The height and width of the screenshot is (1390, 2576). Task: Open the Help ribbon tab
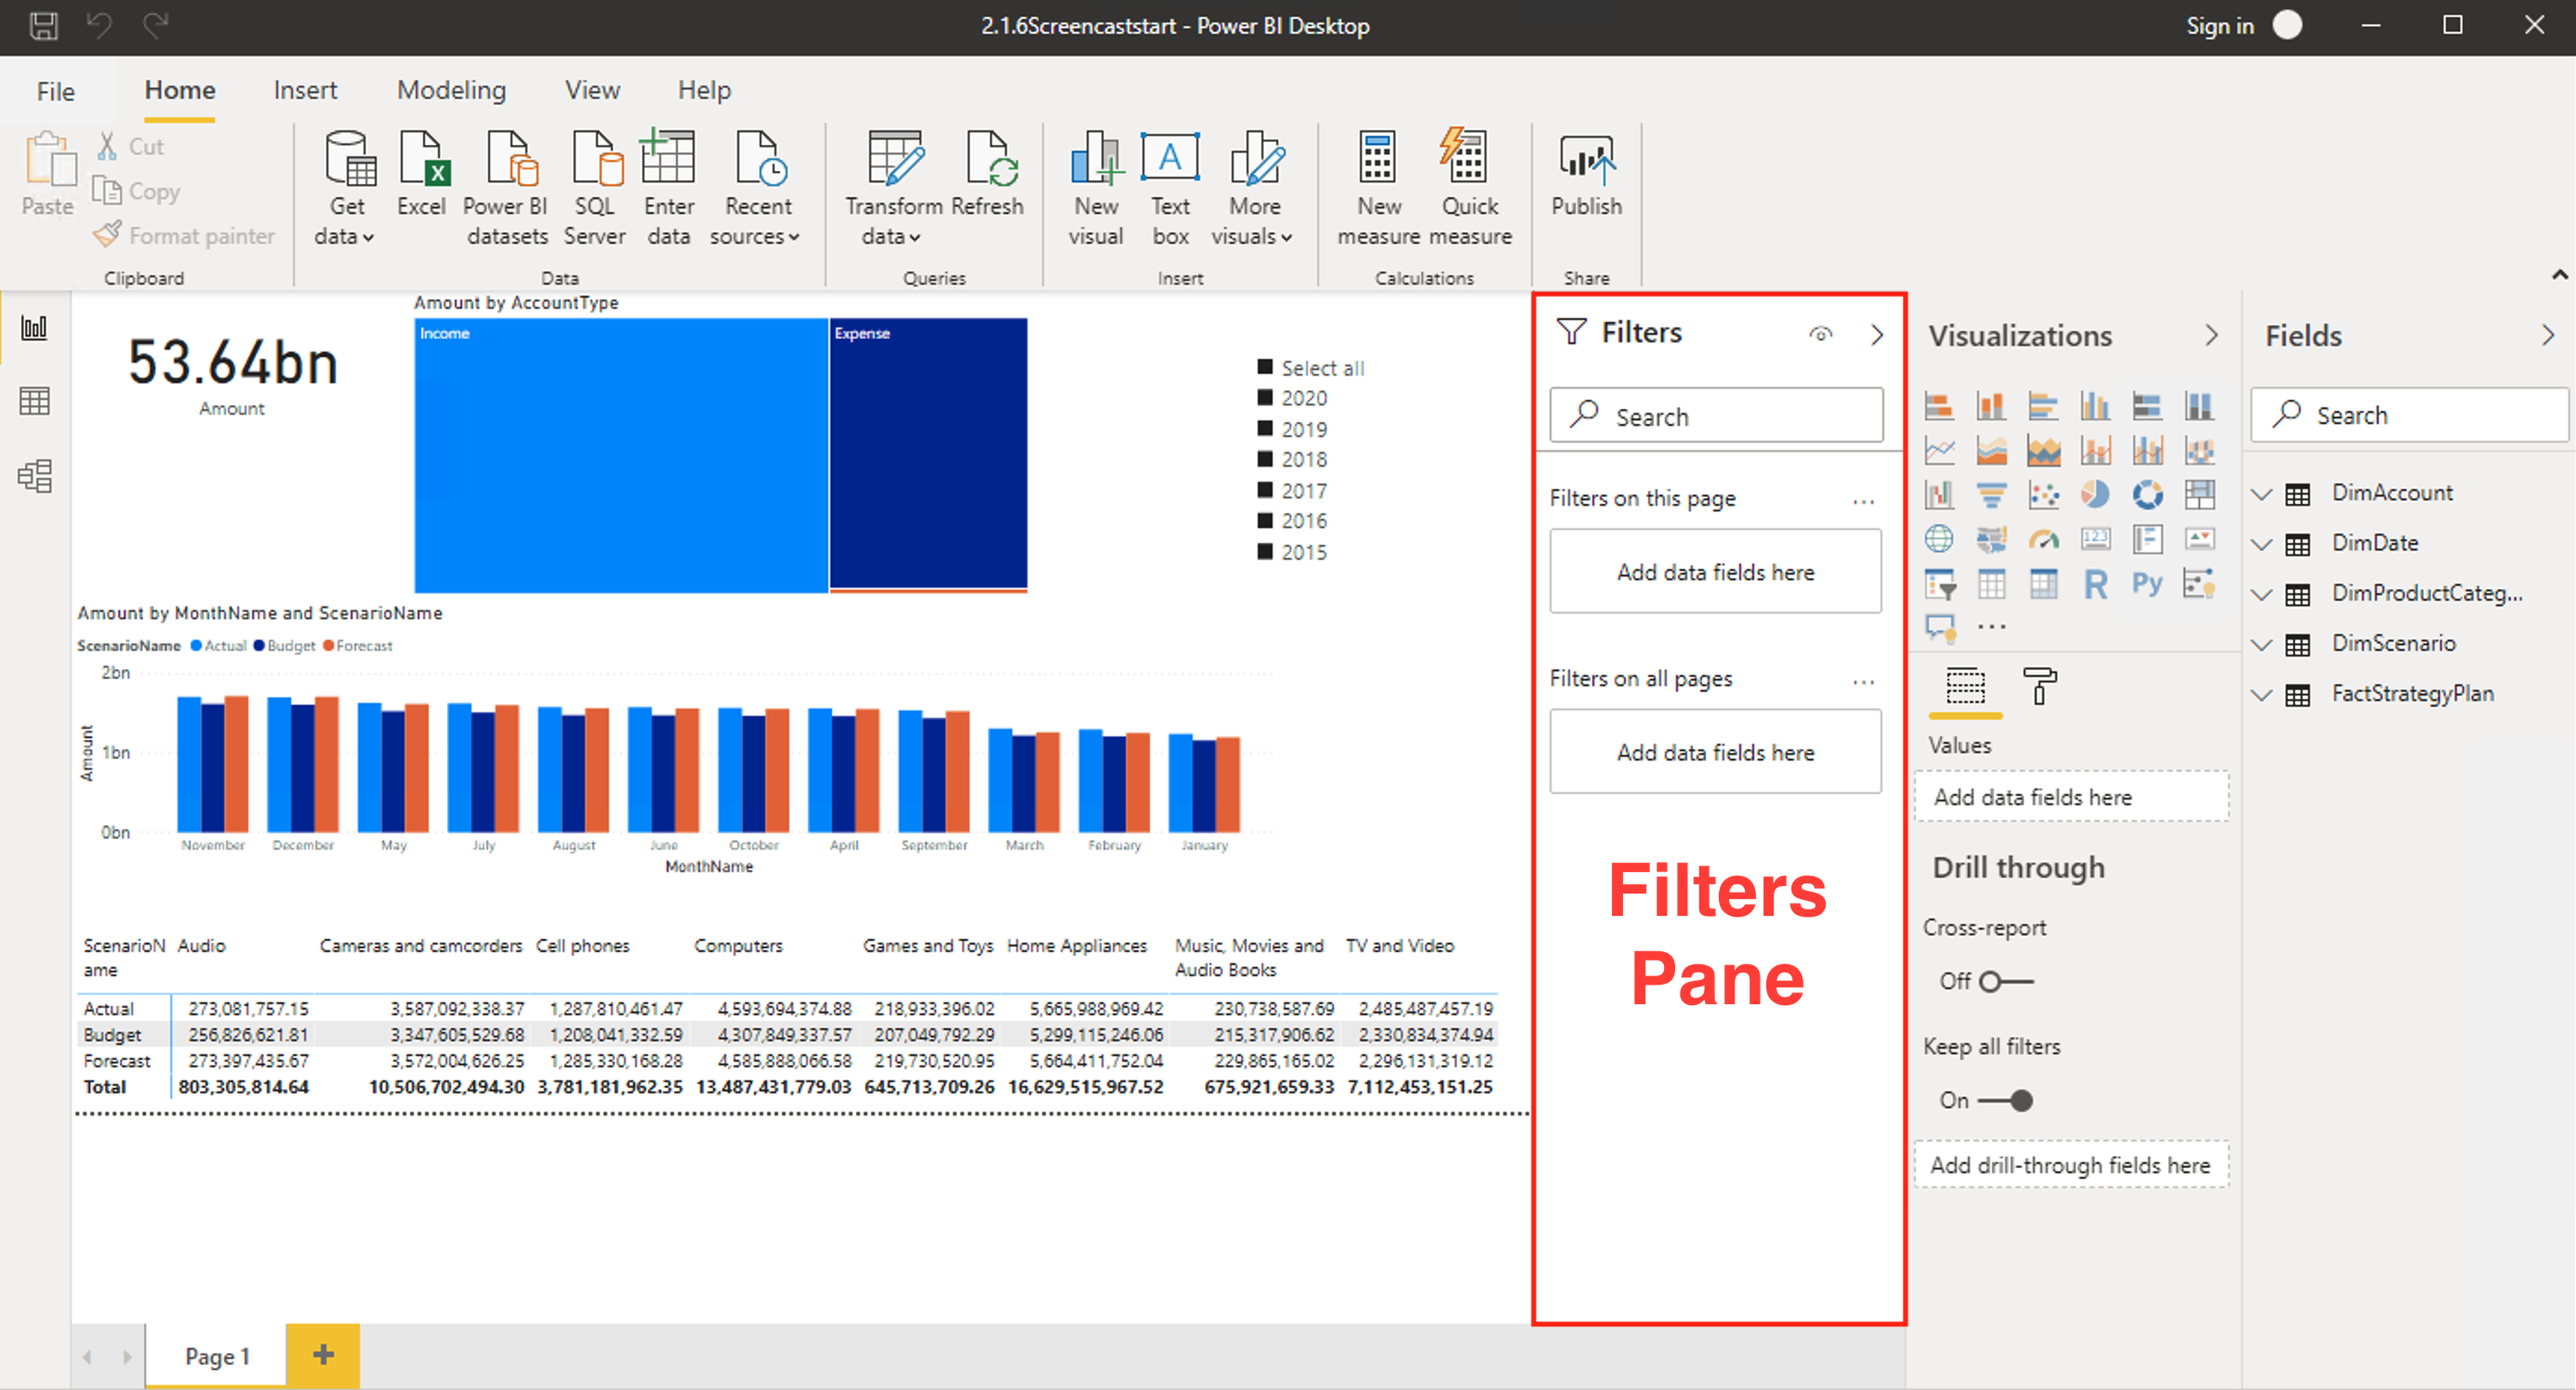704,90
